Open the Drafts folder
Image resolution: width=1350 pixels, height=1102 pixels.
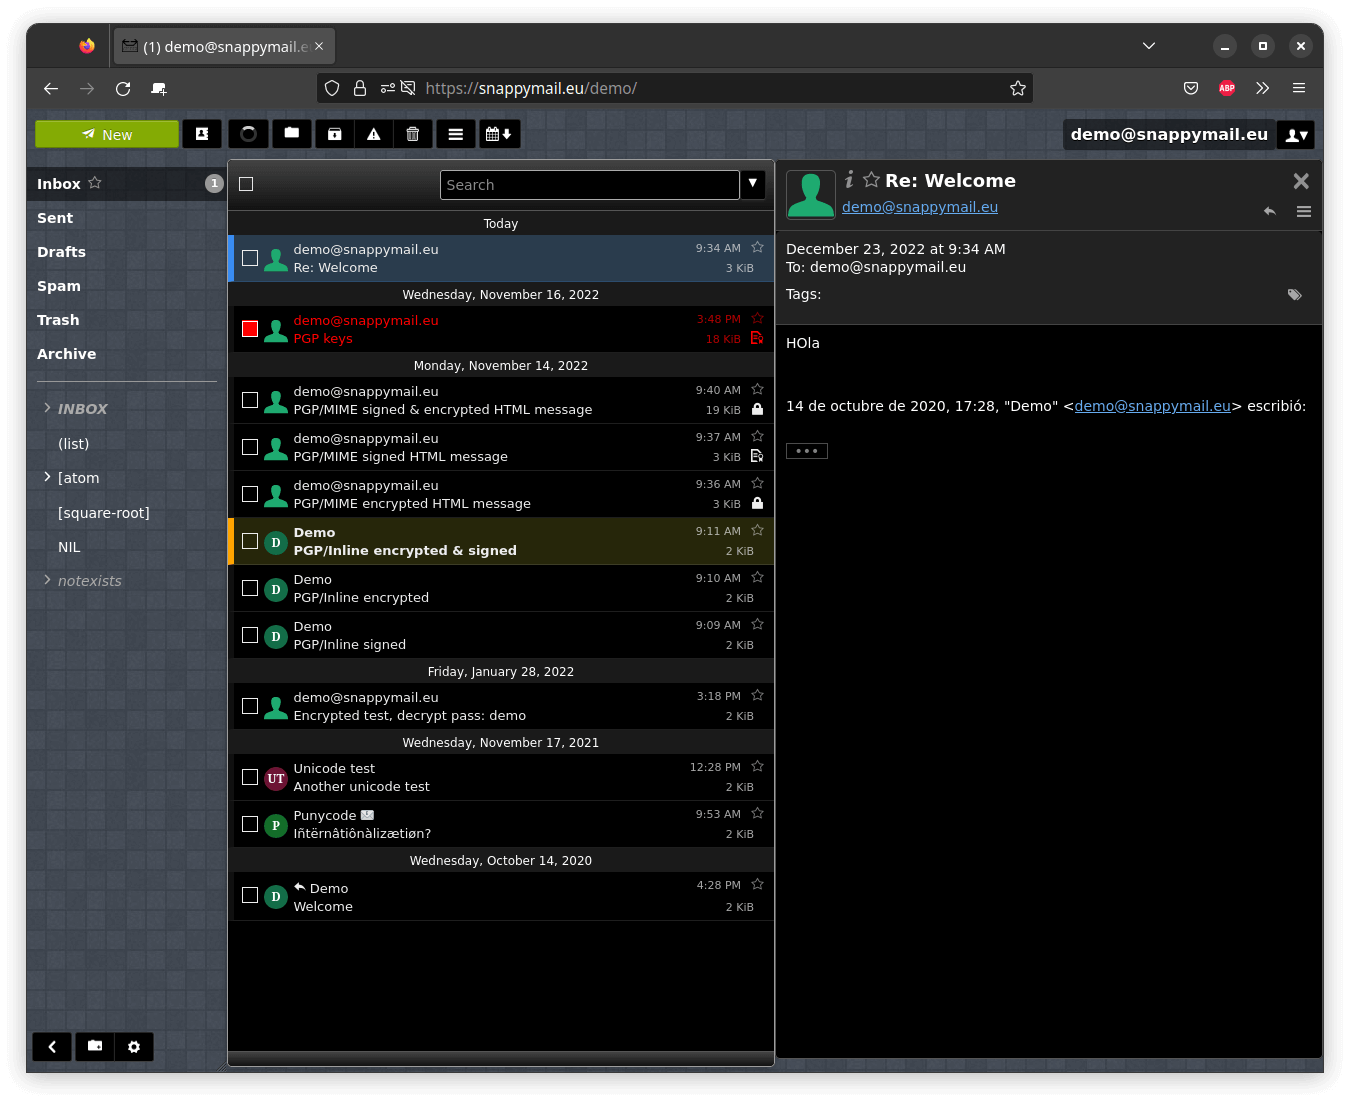61,252
